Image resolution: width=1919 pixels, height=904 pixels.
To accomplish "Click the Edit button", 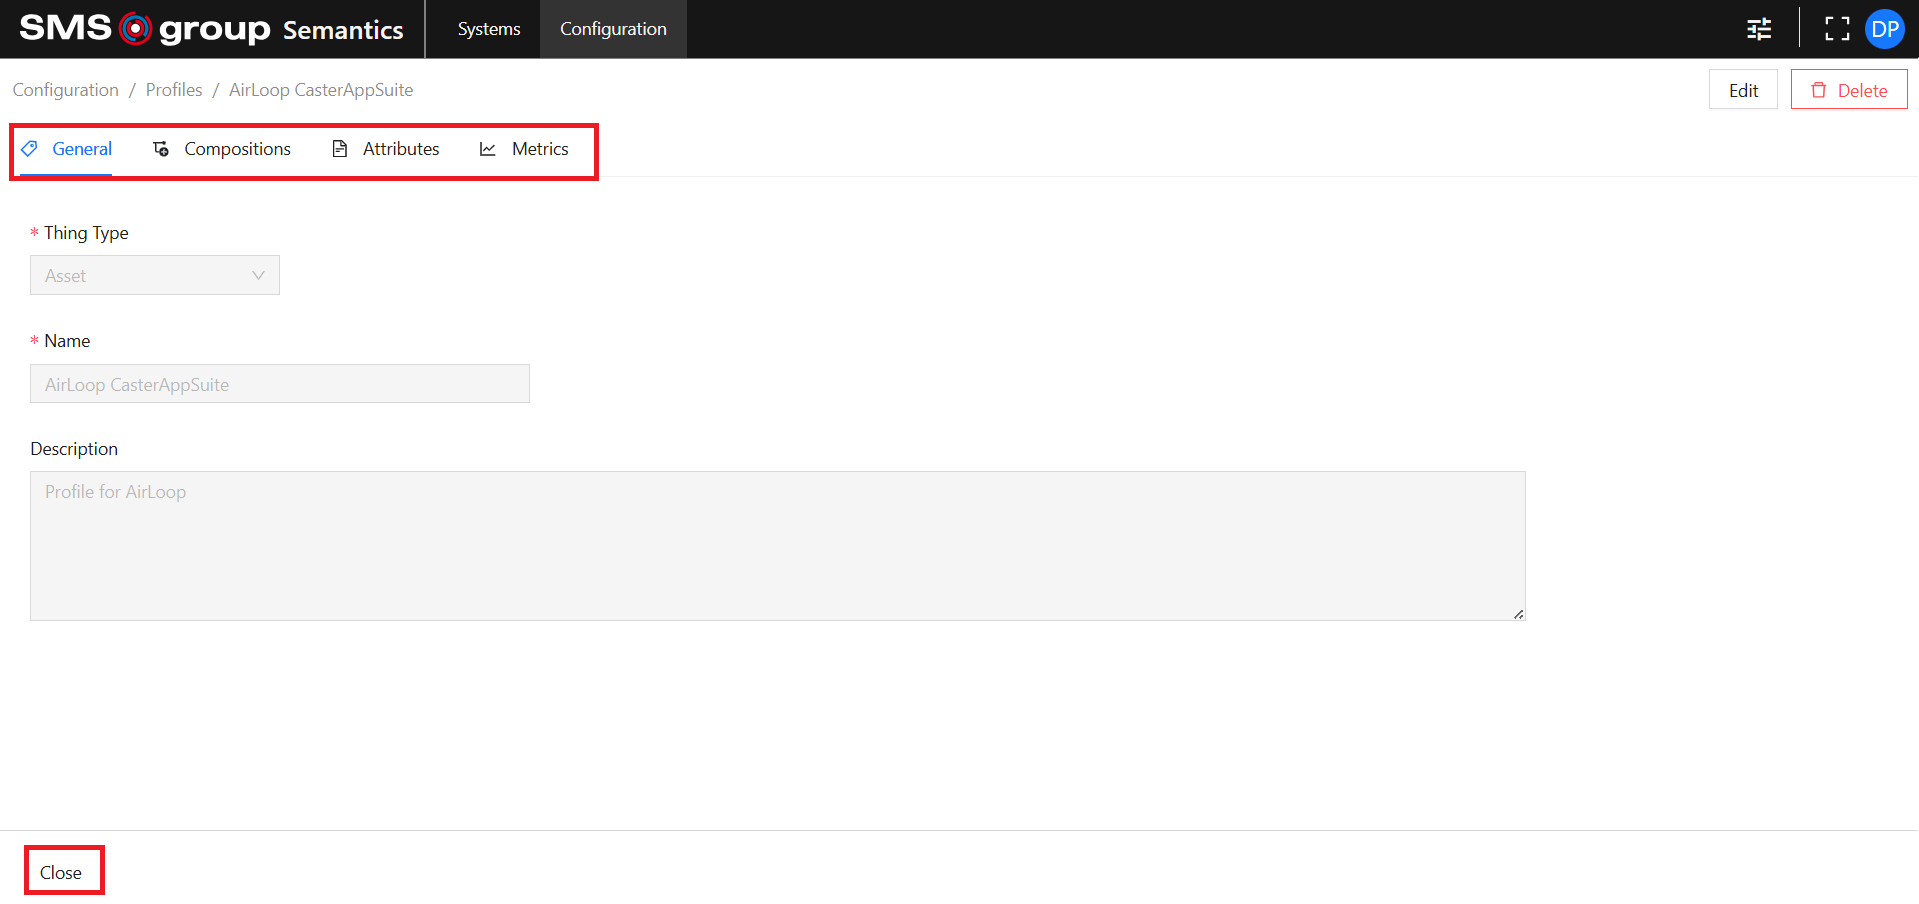I will (x=1743, y=90).
